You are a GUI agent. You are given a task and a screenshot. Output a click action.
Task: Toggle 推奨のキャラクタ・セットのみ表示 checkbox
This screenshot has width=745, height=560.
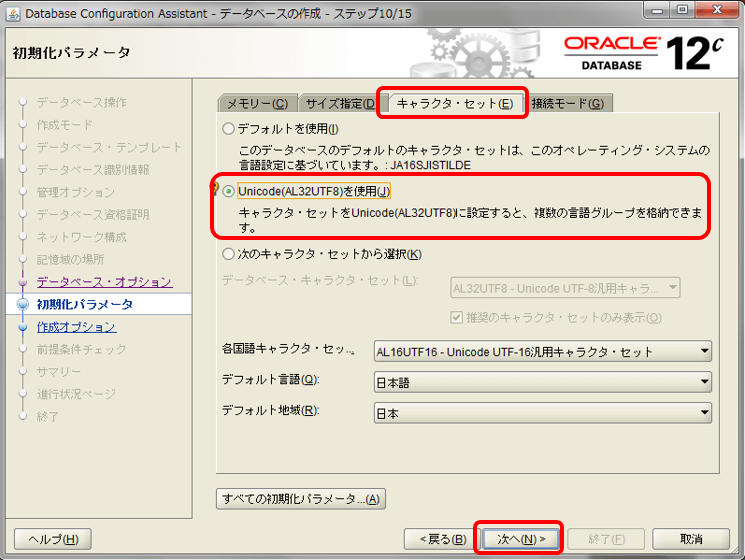tap(456, 317)
